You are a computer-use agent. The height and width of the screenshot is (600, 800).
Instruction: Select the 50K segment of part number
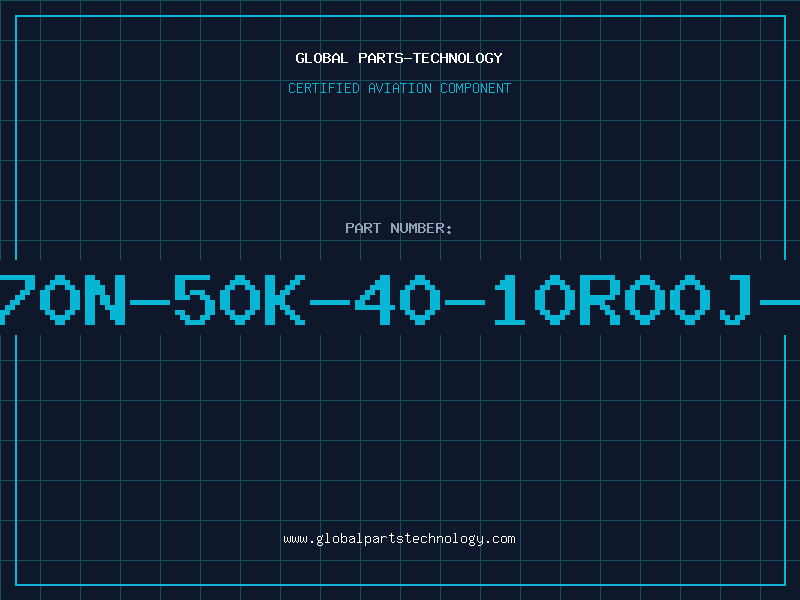tap(240, 300)
